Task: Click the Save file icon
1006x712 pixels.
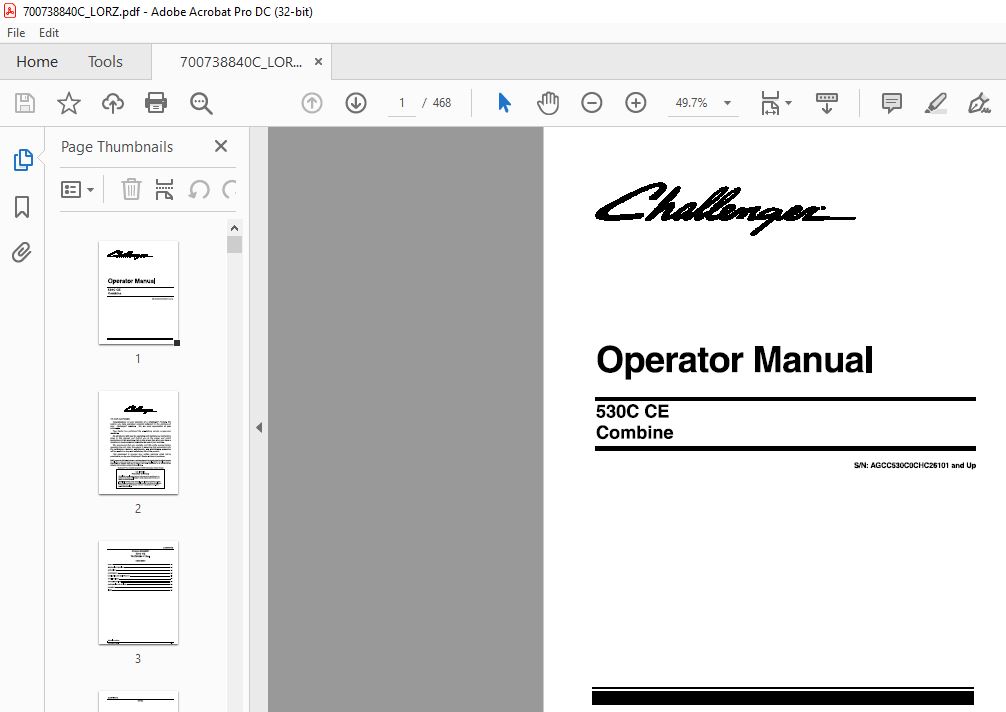Action: [x=25, y=103]
